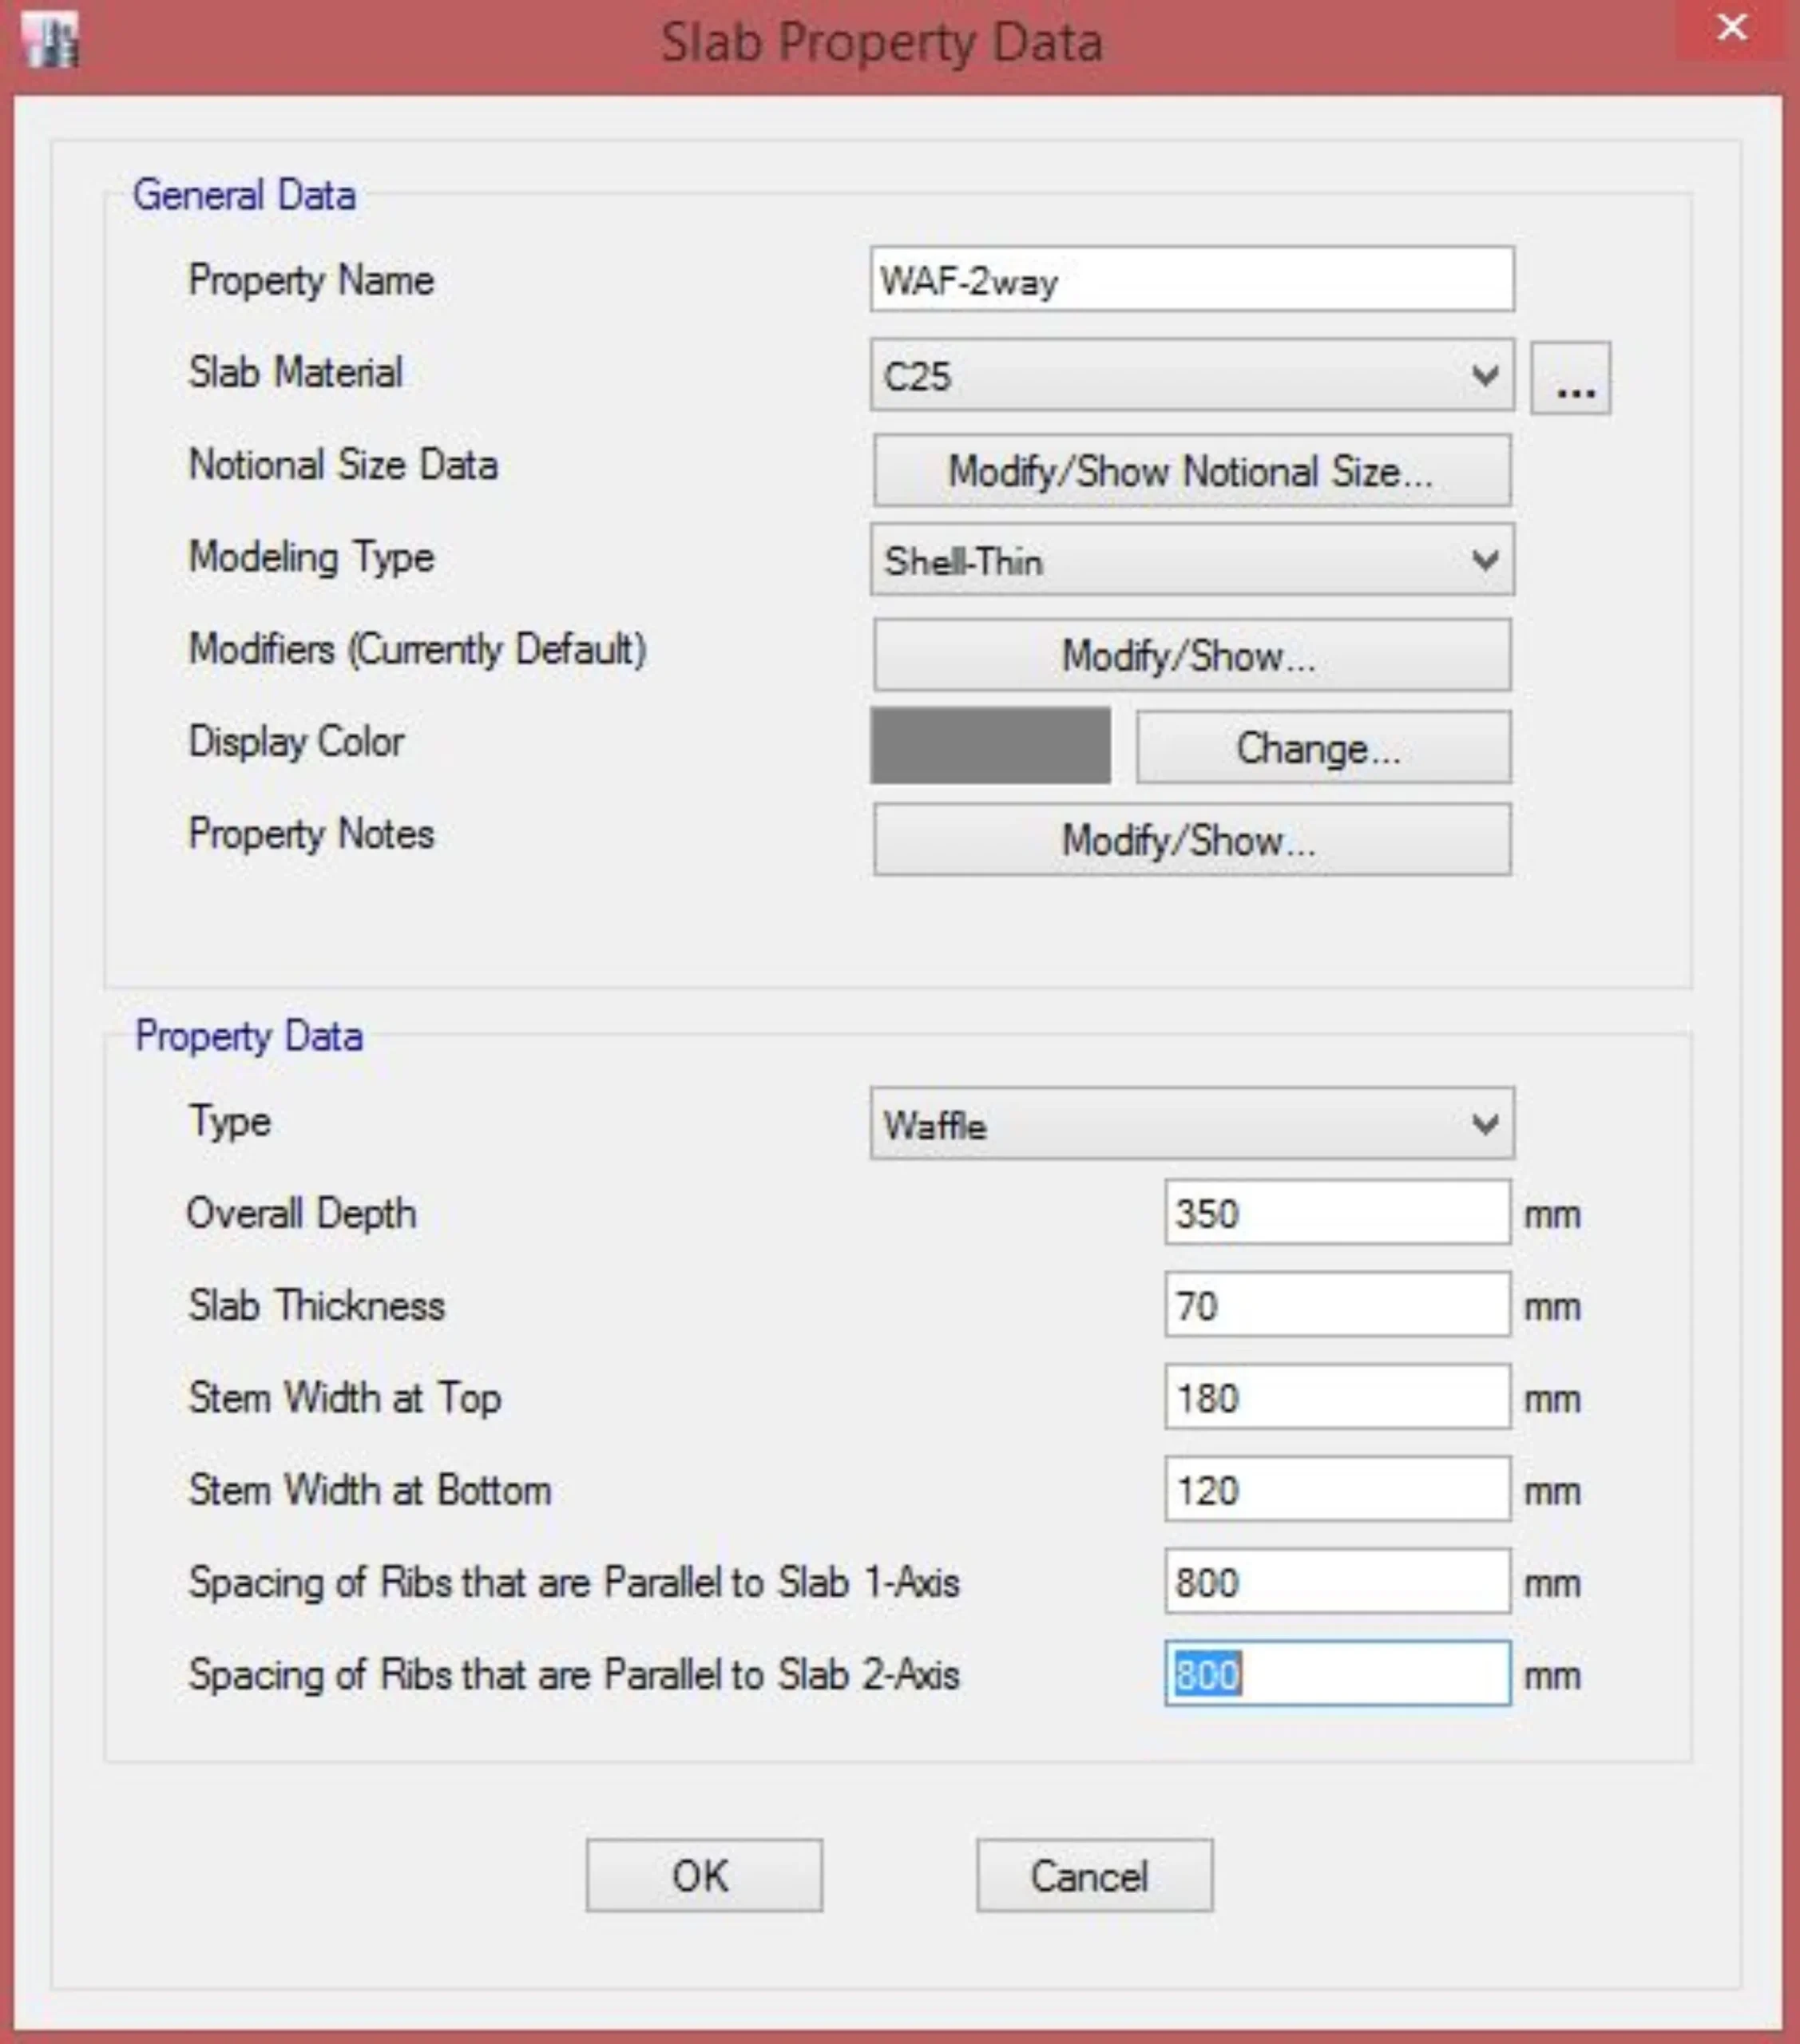Image resolution: width=1800 pixels, height=2044 pixels.
Task: Click Modify/Show Notional Size button
Action: [x=1191, y=470]
